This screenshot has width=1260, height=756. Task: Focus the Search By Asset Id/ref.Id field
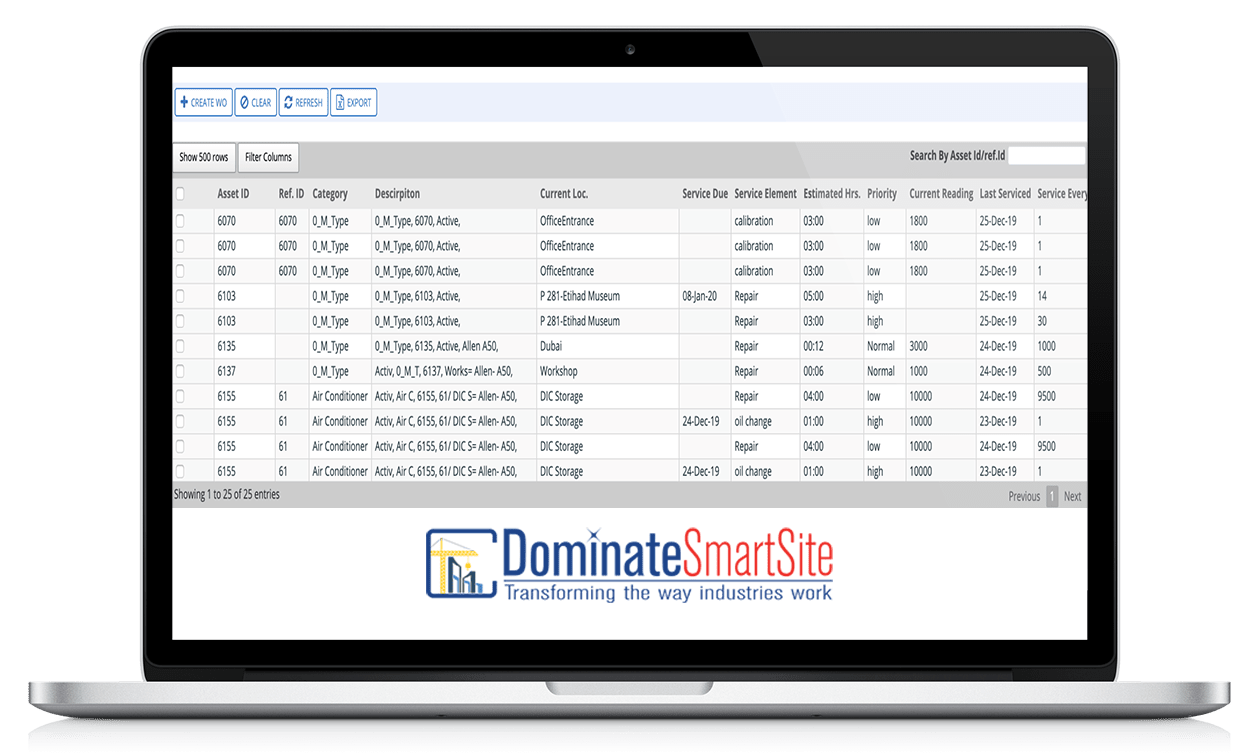point(1046,156)
